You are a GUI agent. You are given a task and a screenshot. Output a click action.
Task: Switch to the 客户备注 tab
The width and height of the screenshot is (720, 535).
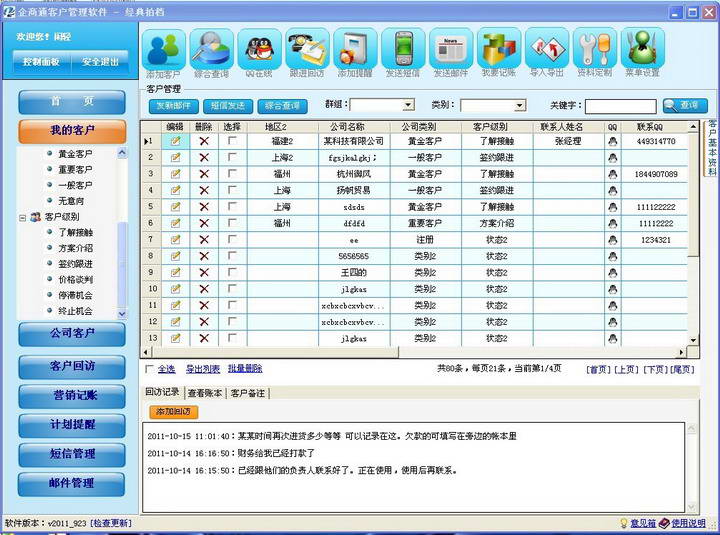pos(248,393)
